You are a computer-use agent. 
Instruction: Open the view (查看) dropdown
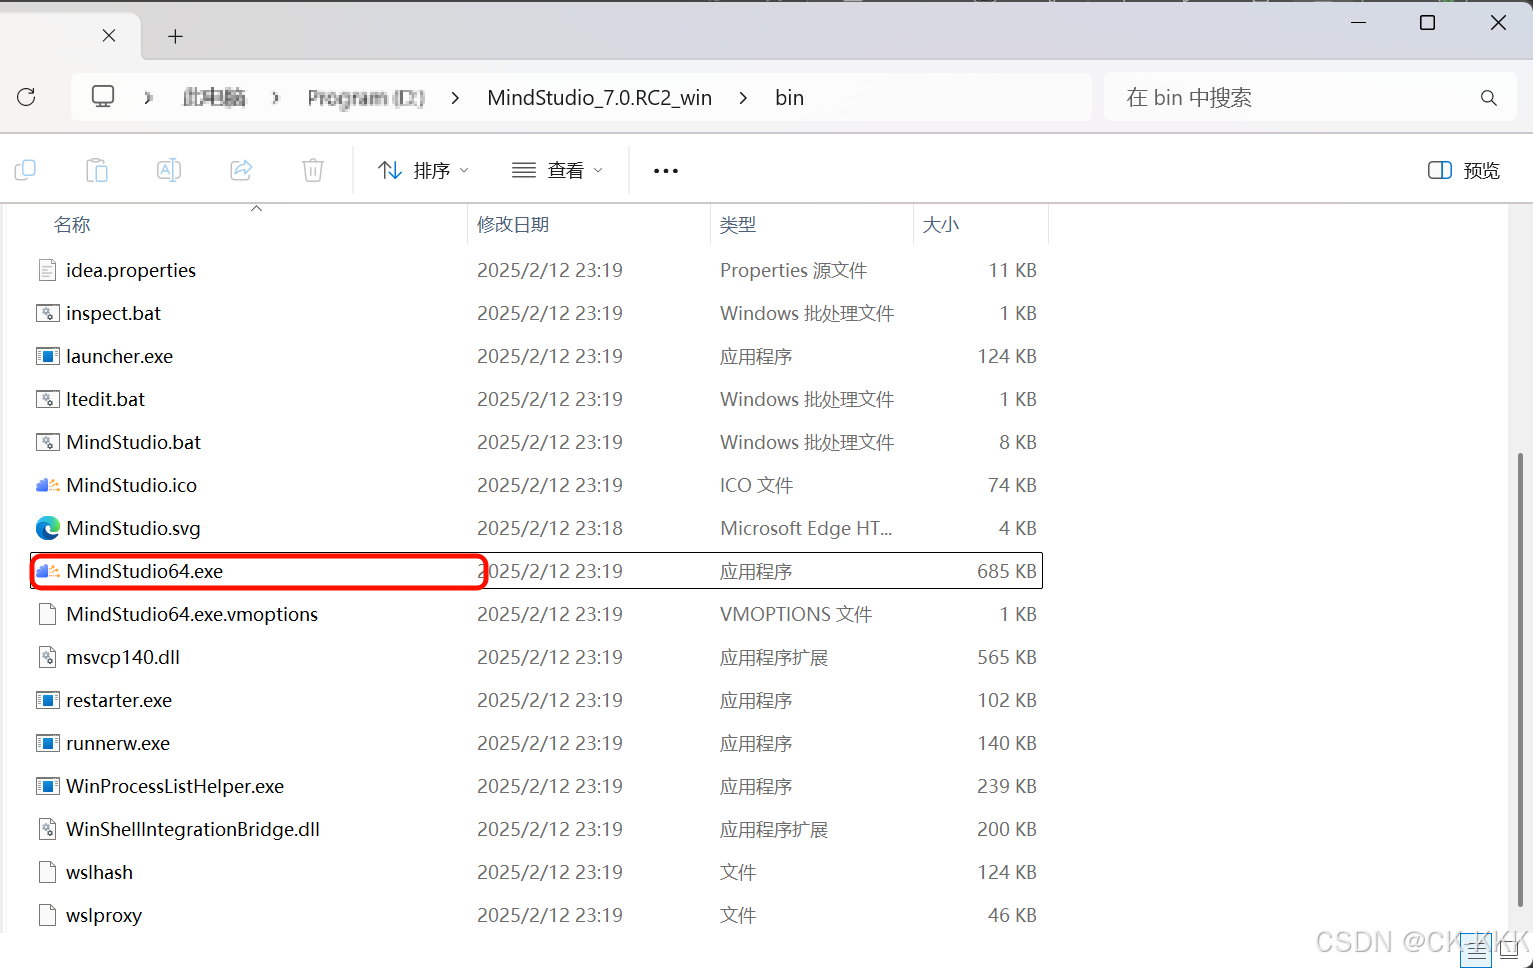(558, 171)
